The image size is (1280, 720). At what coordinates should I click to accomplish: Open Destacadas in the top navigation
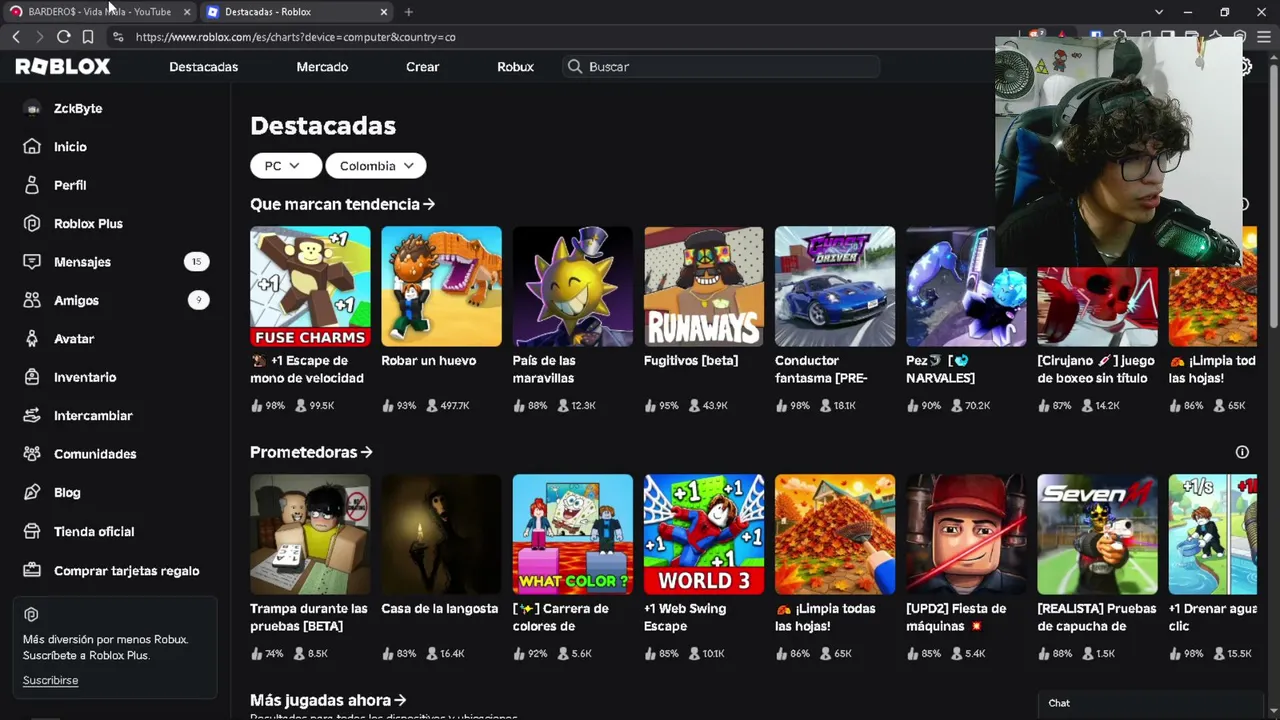click(x=204, y=67)
